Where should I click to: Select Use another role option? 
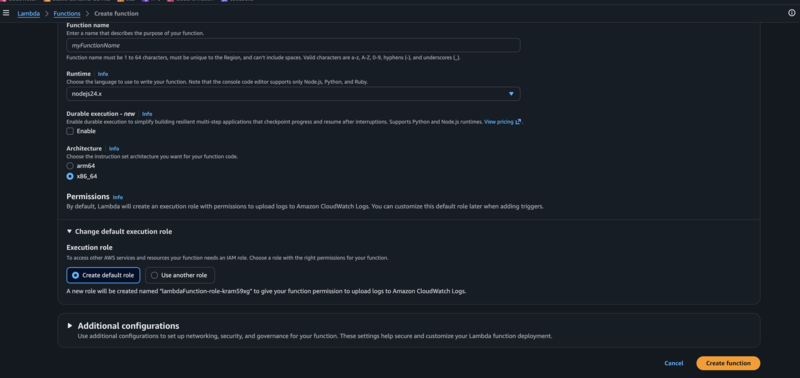pos(180,275)
